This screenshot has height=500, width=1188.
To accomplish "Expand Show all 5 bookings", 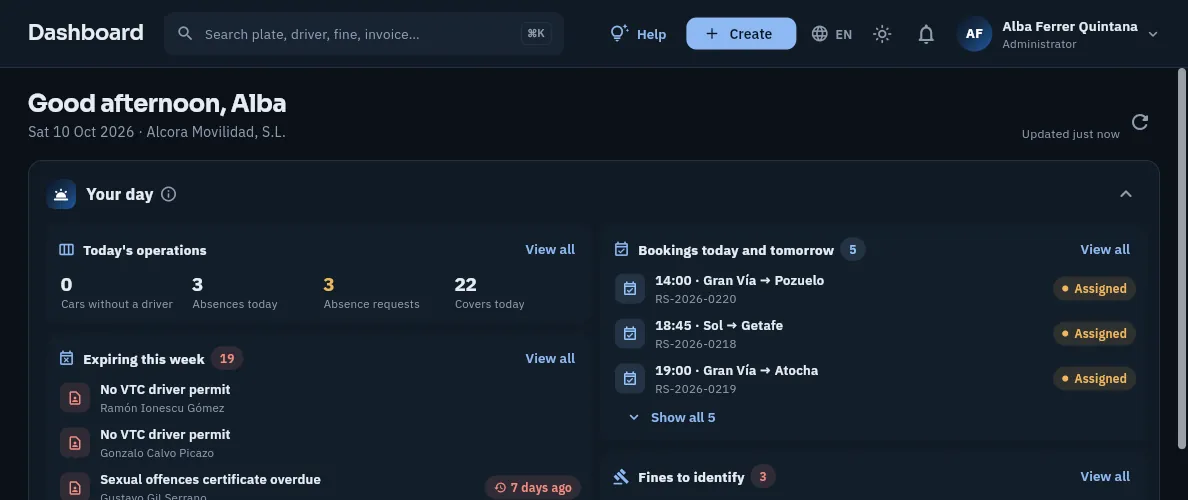I will pyautogui.click(x=672, y=417).
